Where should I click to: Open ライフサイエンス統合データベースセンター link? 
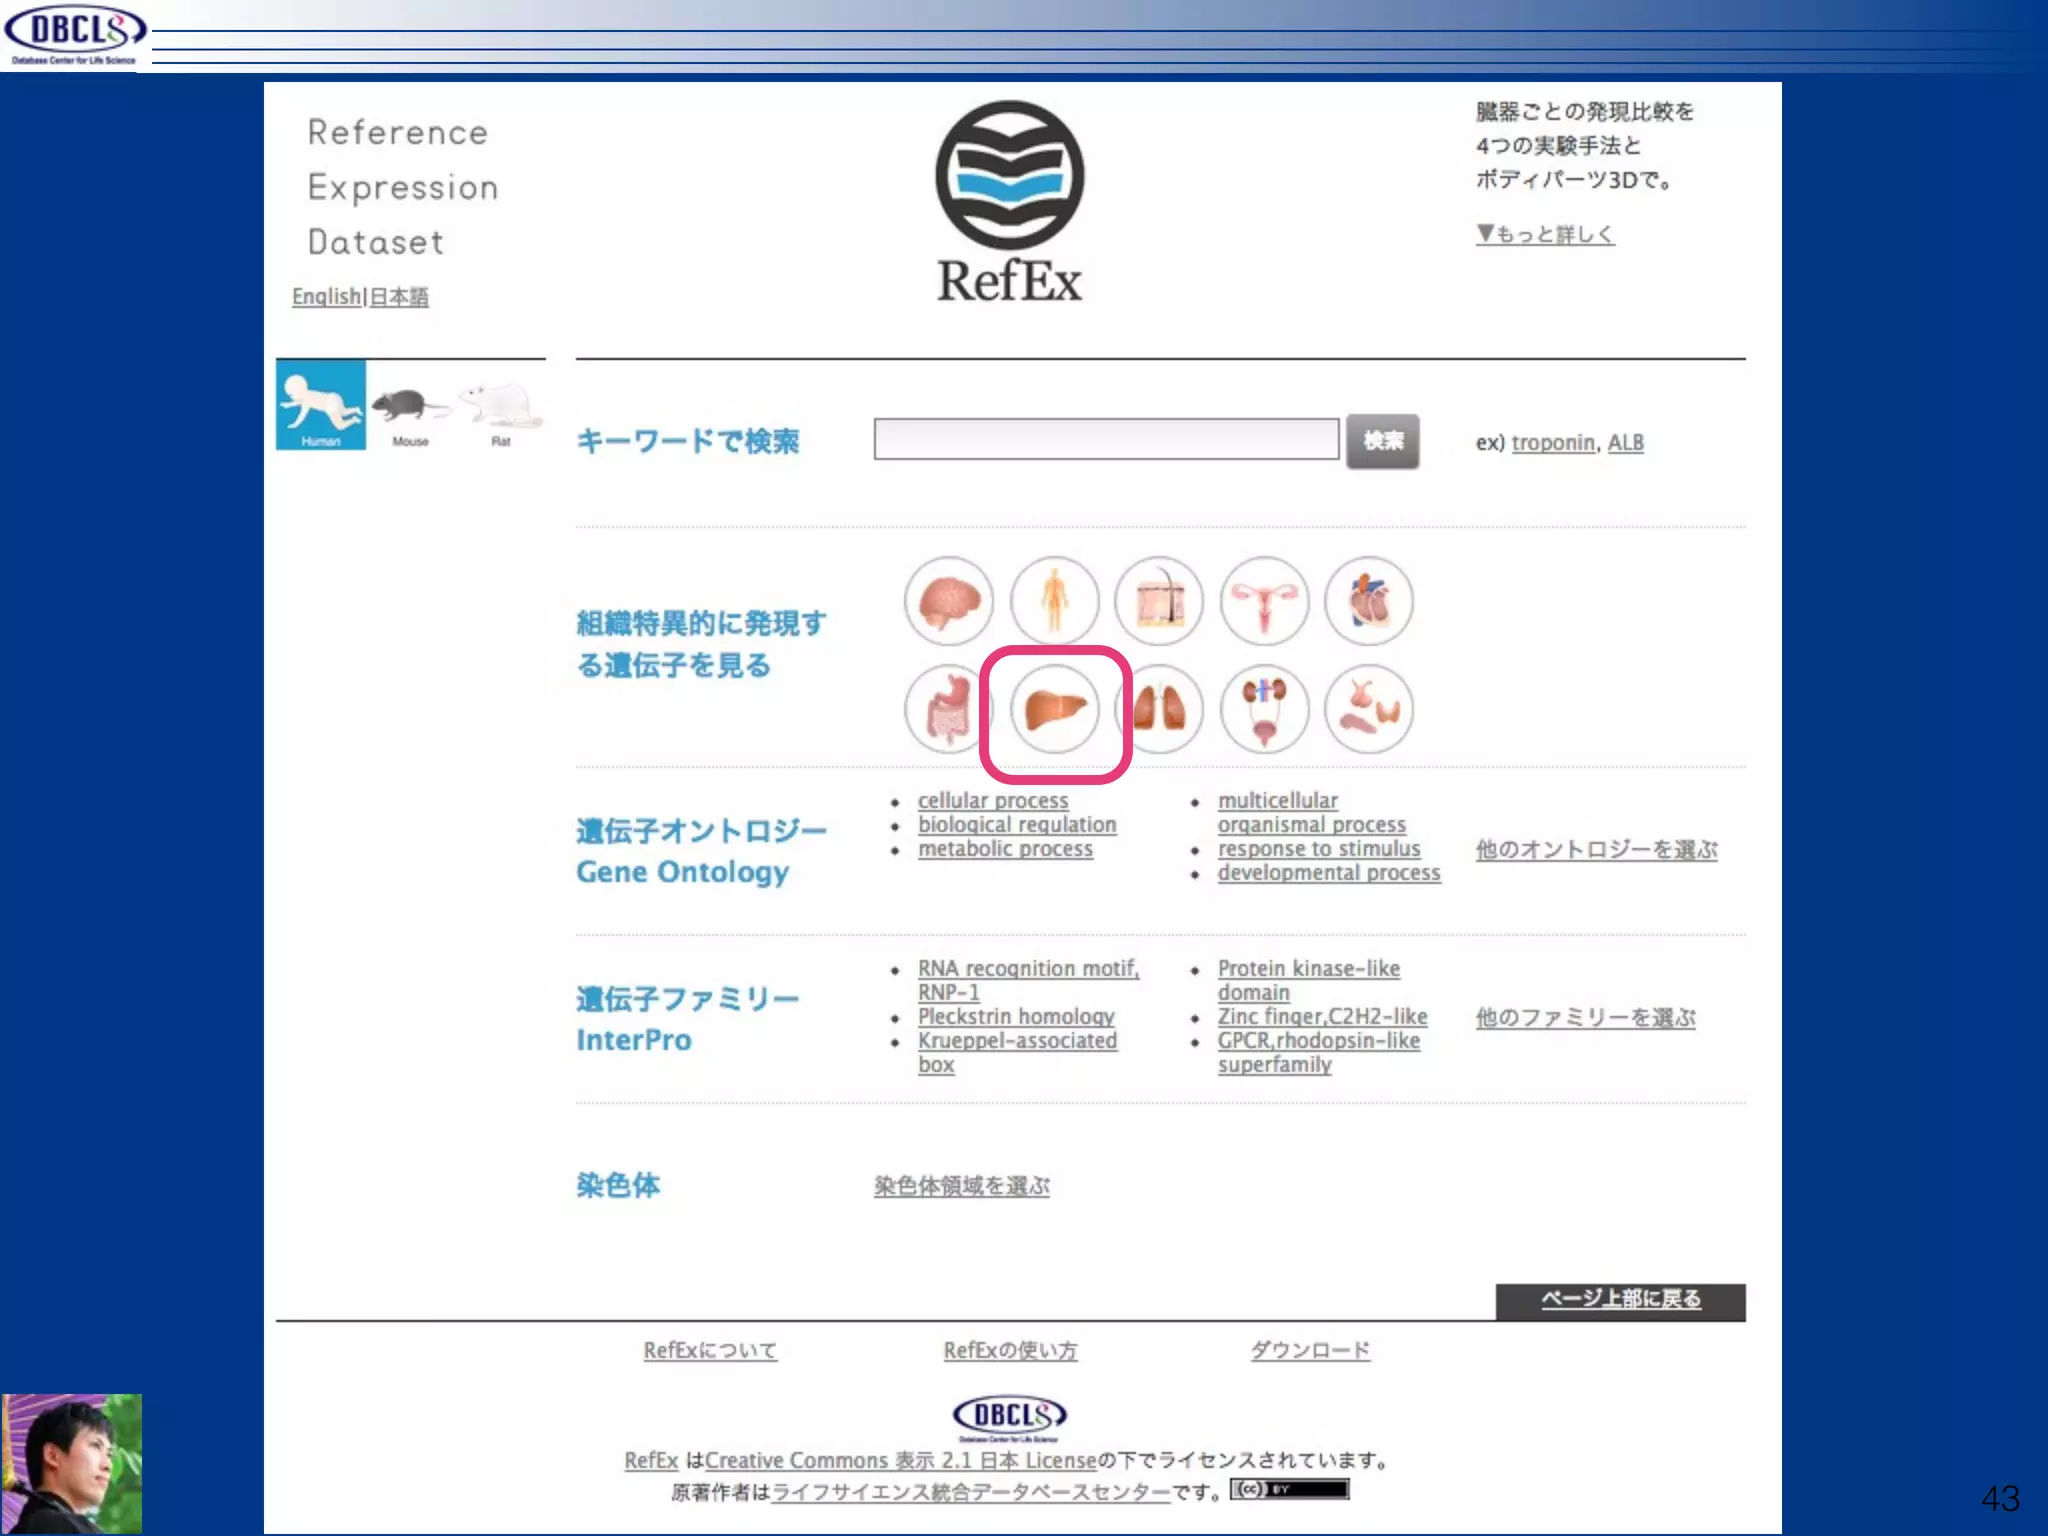(970, 1493)
